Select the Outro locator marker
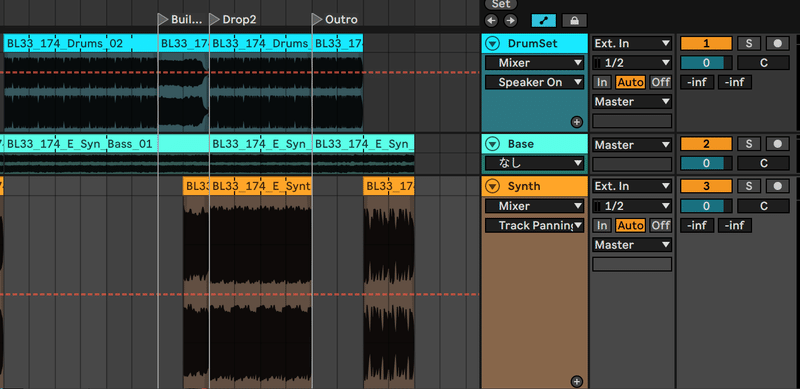 (x=335, y=20)
